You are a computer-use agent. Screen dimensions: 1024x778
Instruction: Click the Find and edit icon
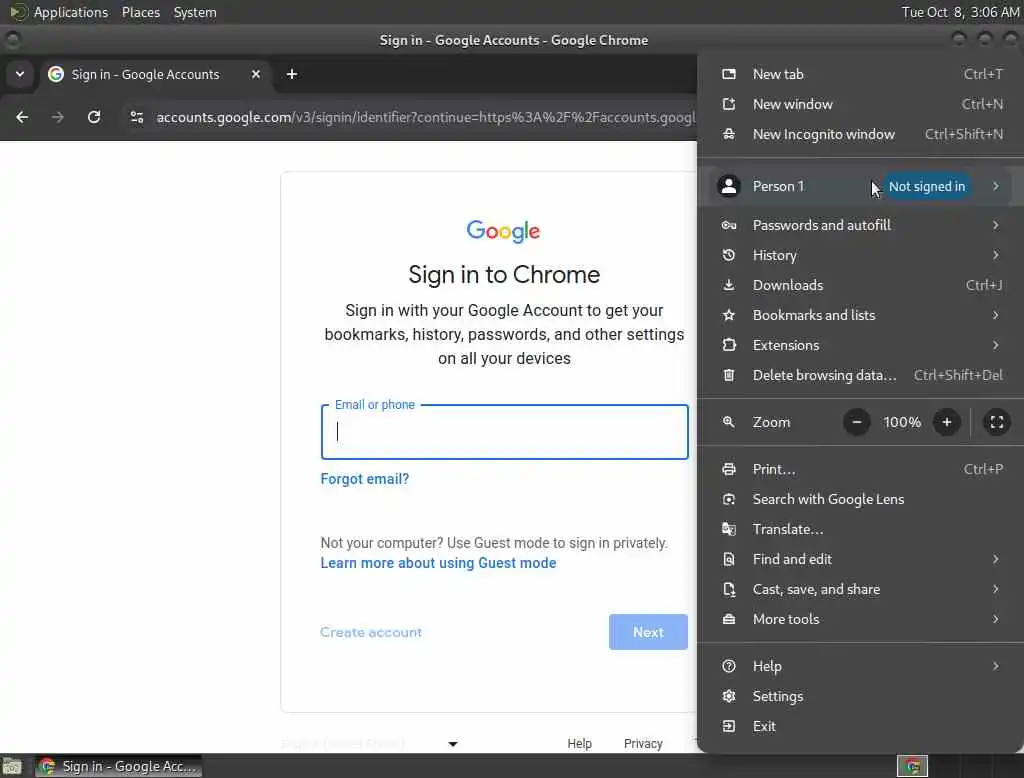point(729,559)
